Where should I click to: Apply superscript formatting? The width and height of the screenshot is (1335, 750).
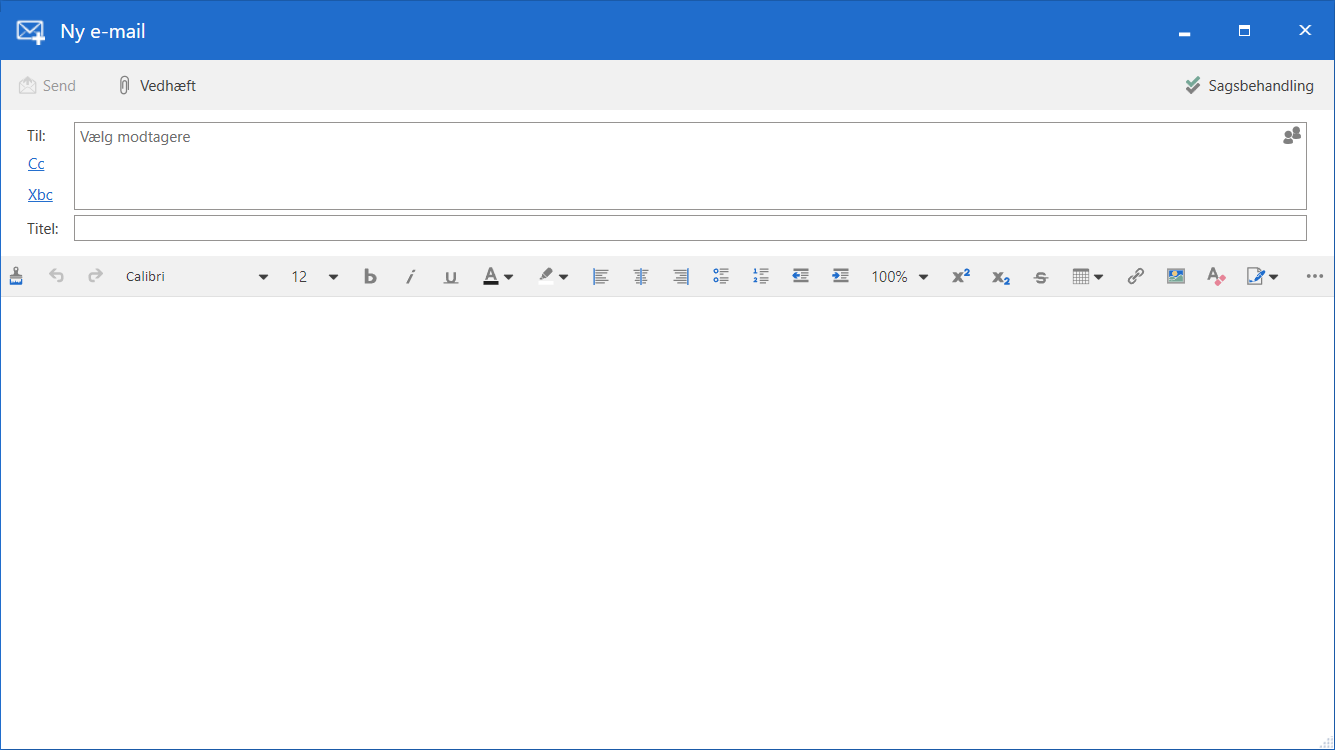[960, 277]
